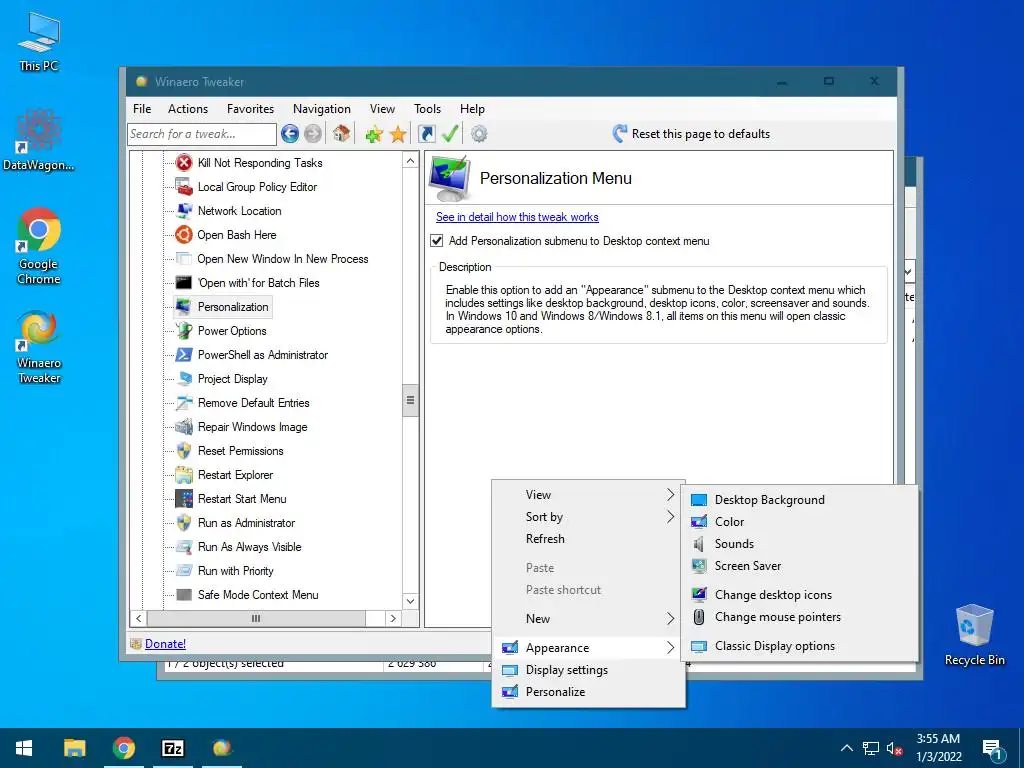
Task: Open Chrome from the taskbar
Action: click(123, 748)
